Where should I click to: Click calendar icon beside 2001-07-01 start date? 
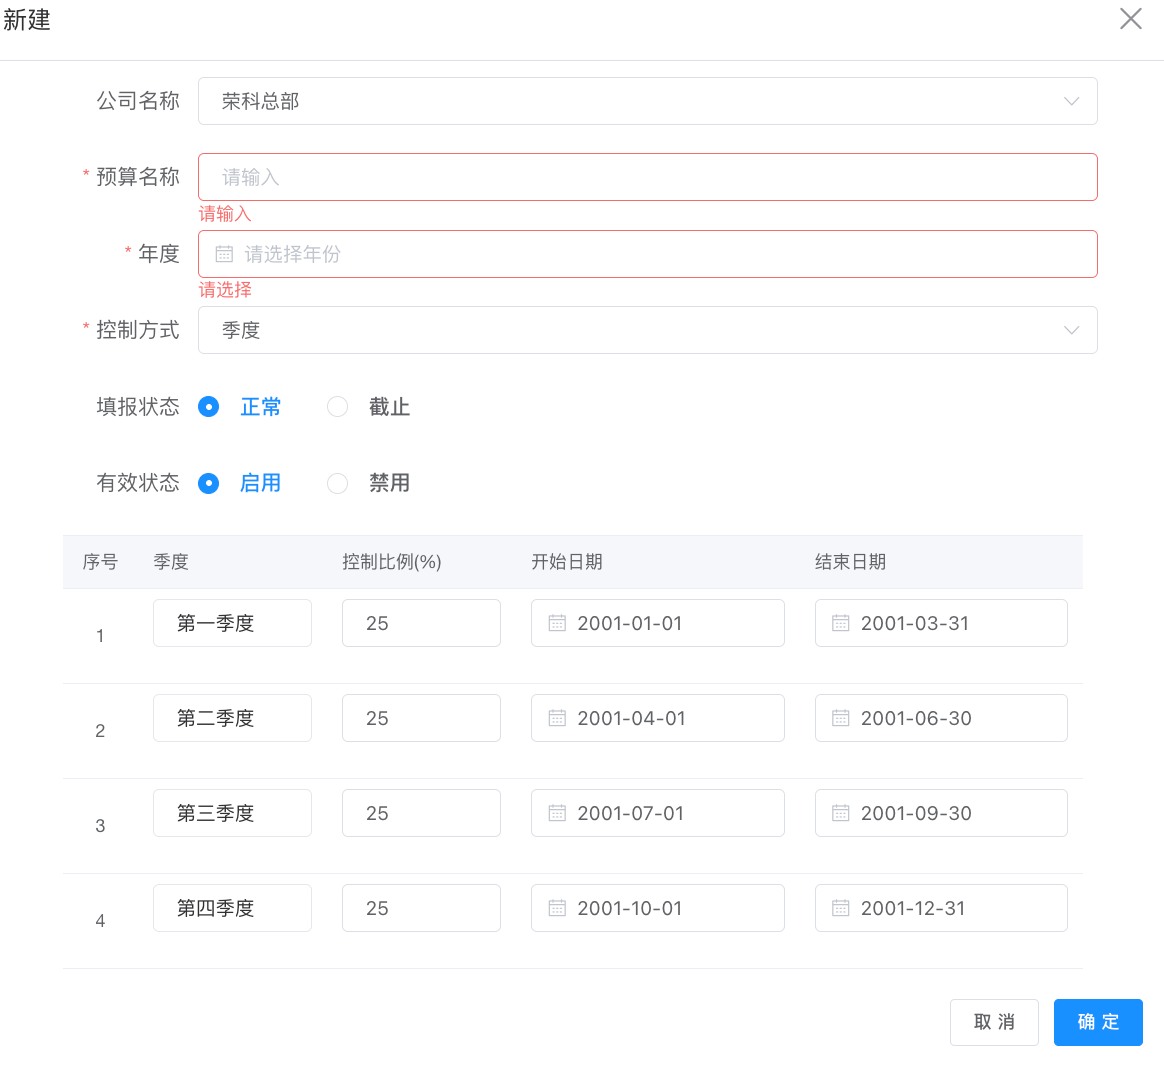[557, 813]
